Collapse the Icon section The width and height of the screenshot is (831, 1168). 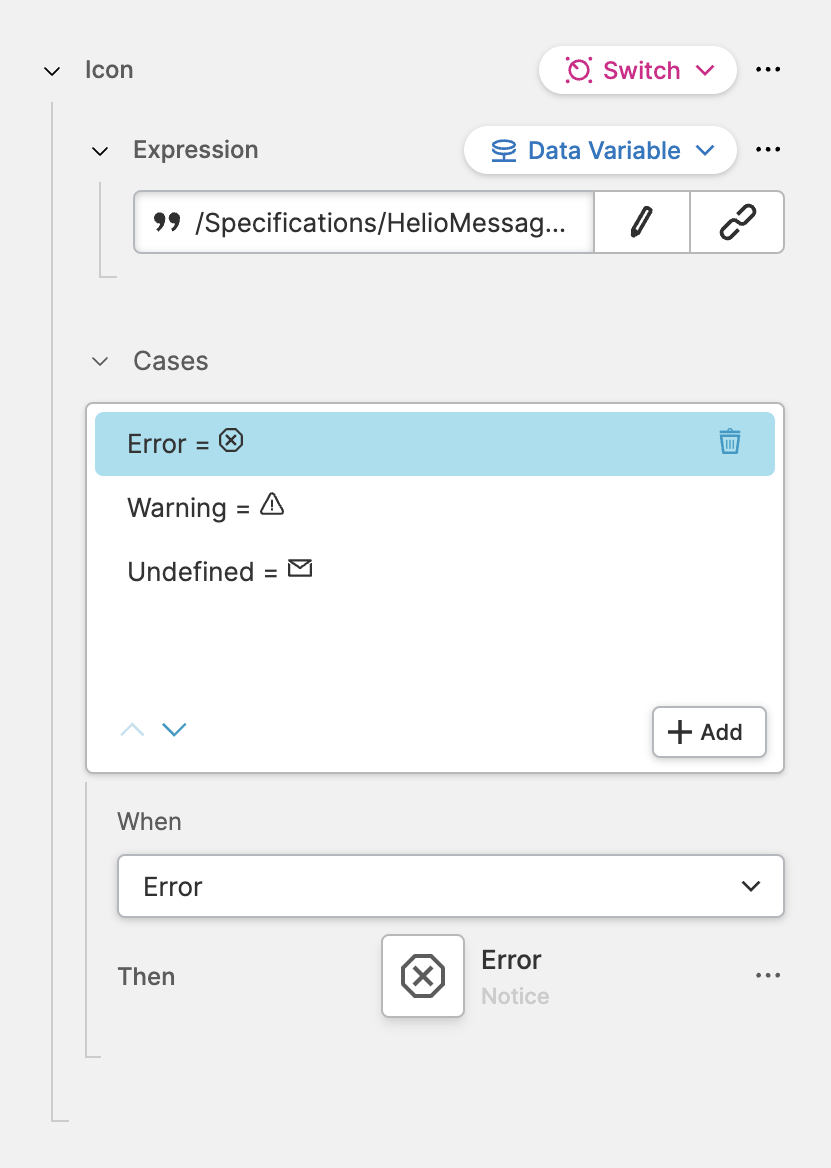click(x=53, y=71)
